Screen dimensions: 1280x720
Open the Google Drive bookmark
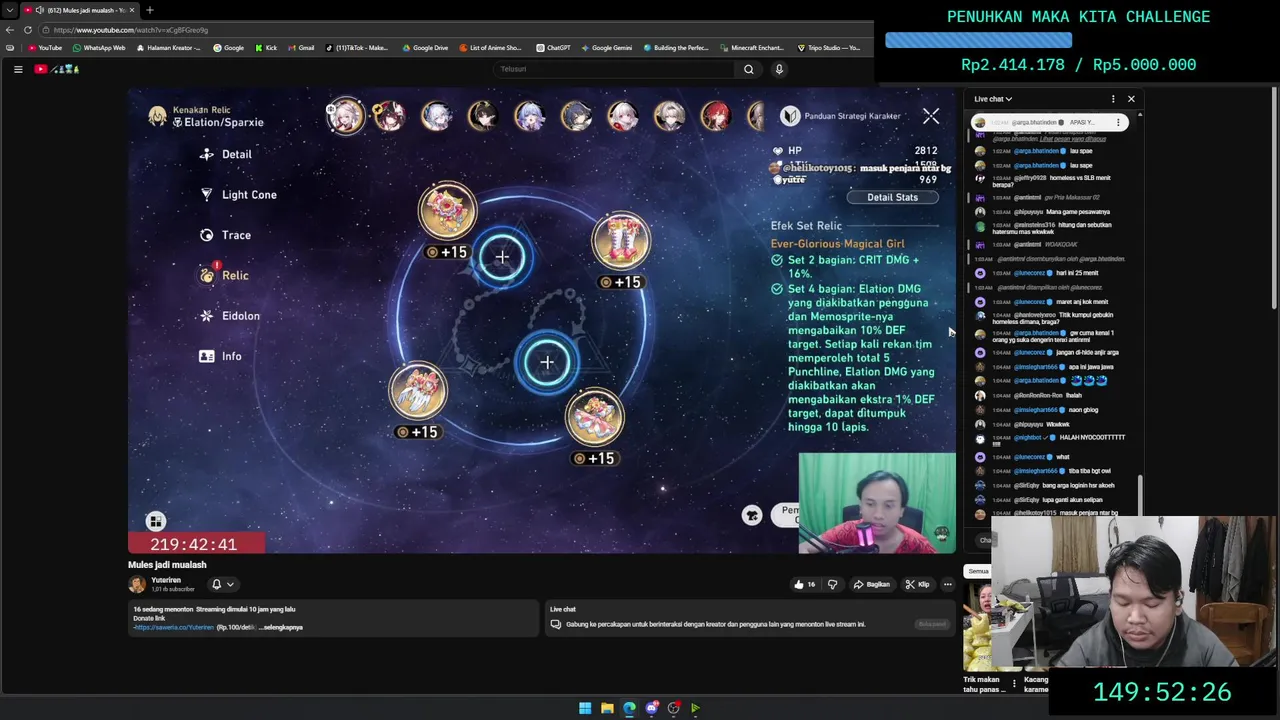click(x=425, y=48)
